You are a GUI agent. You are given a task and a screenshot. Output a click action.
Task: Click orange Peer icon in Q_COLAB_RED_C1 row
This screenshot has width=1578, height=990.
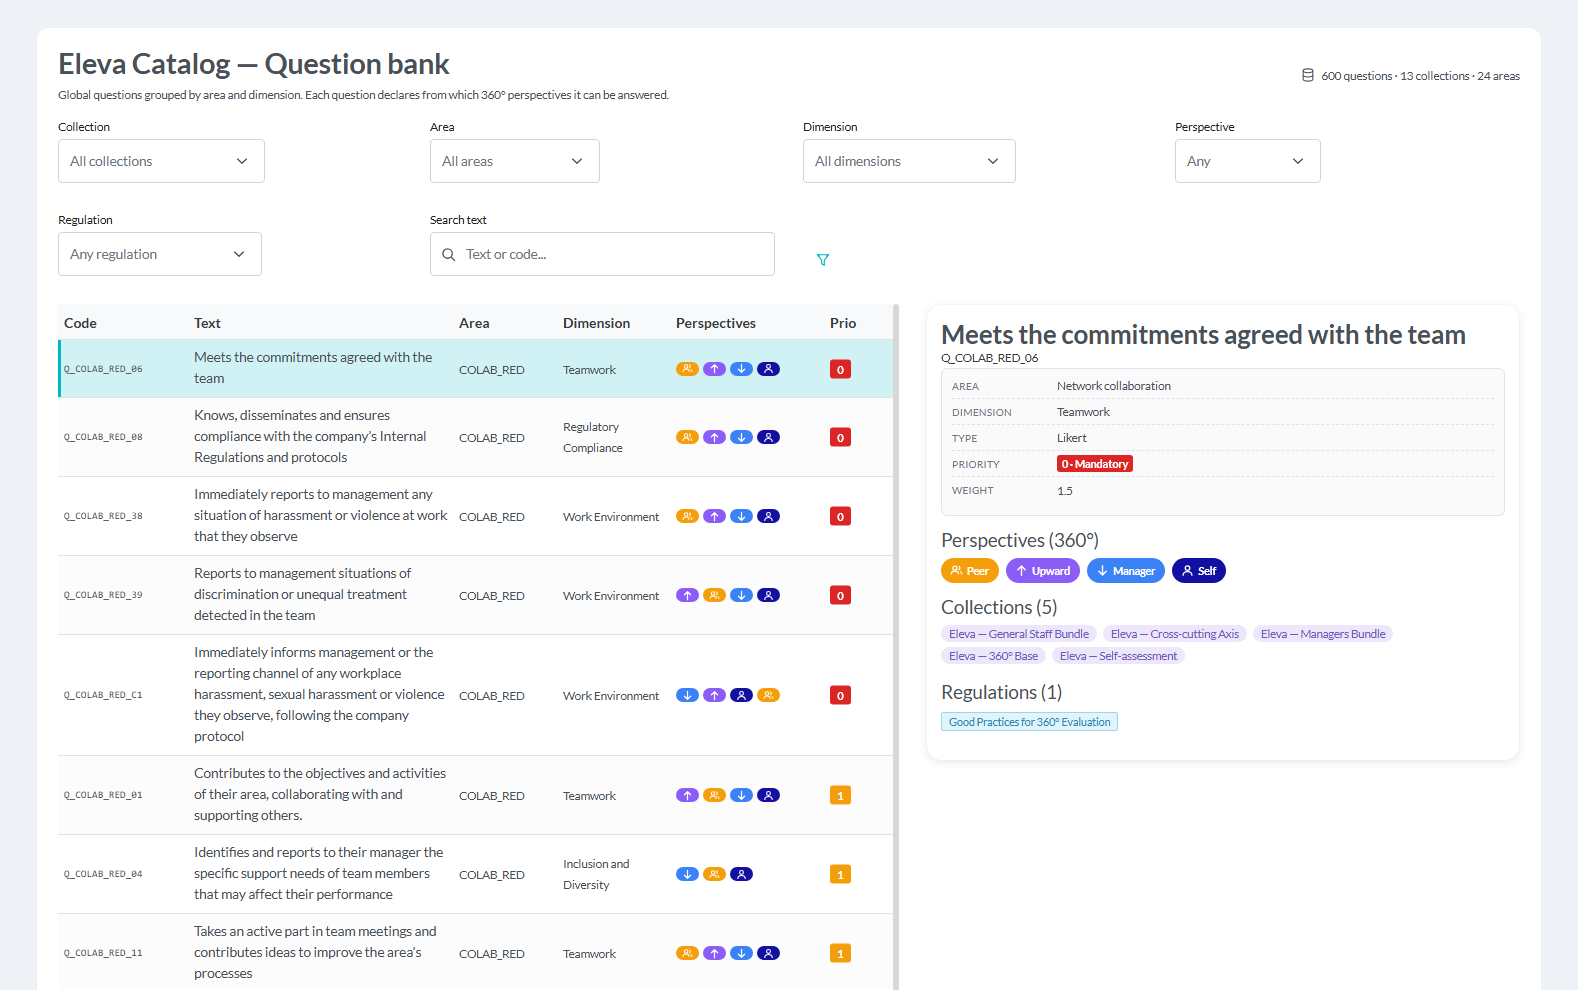coord(768,695)
